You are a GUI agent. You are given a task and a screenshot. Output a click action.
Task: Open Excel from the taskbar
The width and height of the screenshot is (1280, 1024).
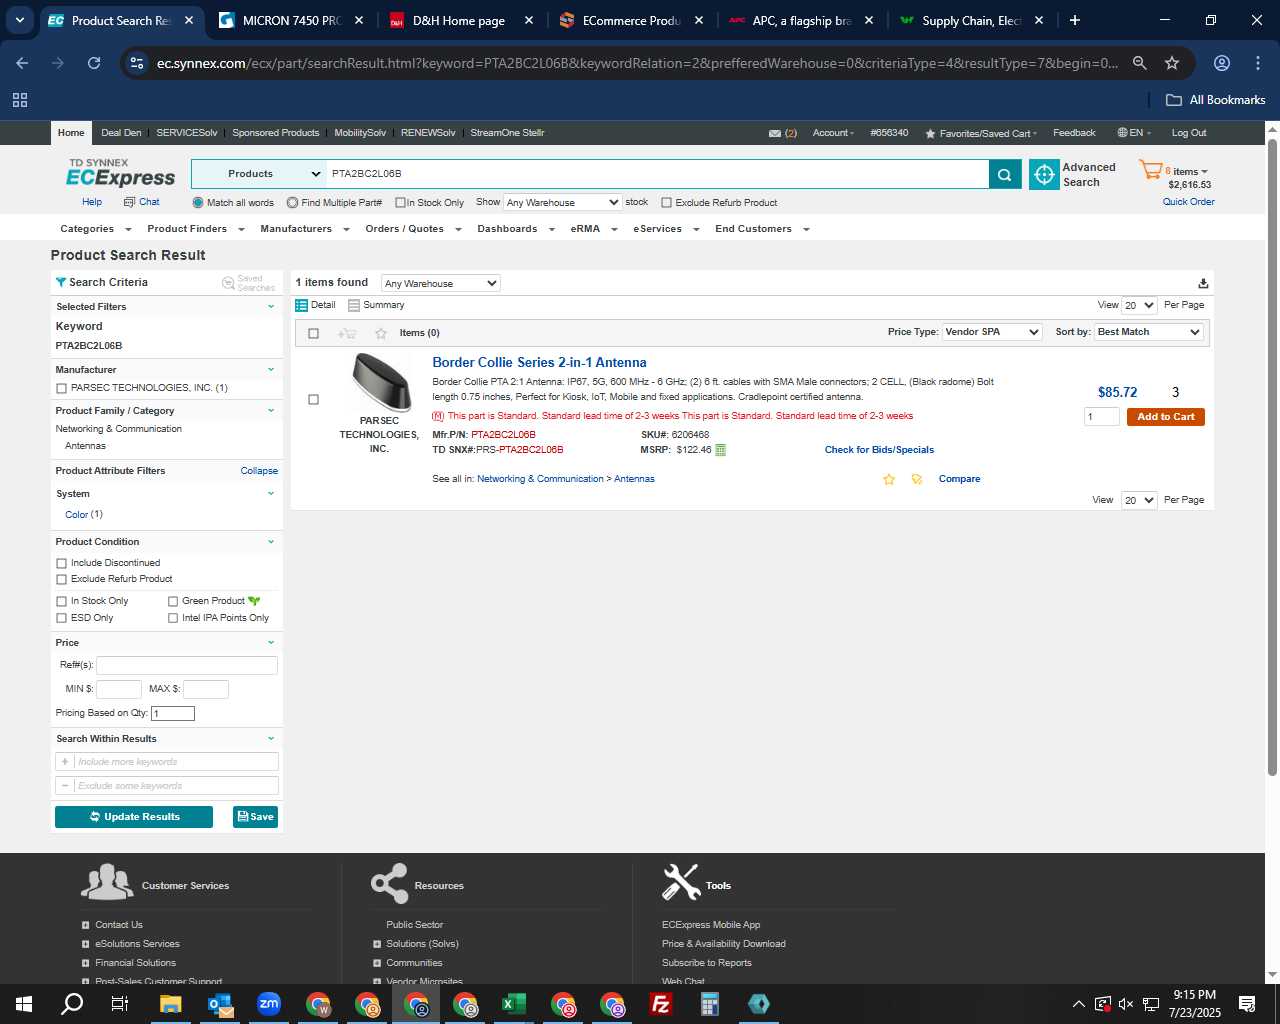click(x=513, y=1004)
